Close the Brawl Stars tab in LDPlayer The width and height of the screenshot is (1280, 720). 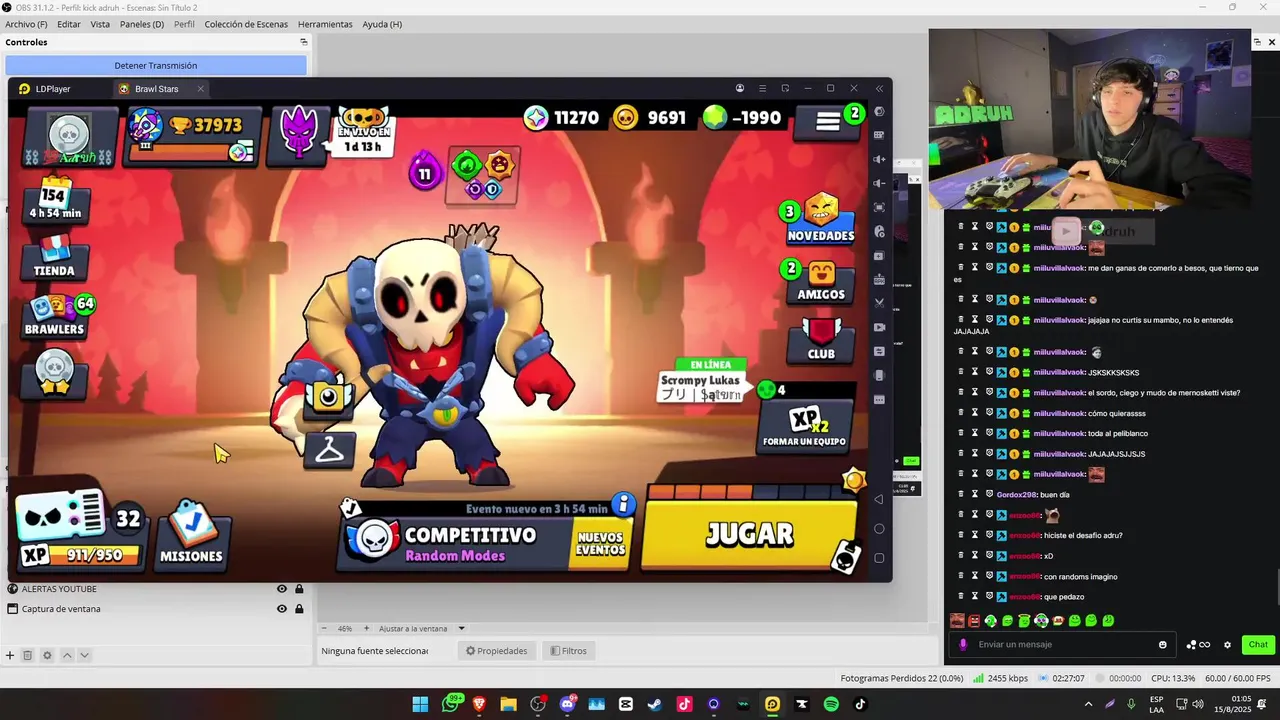200,89
